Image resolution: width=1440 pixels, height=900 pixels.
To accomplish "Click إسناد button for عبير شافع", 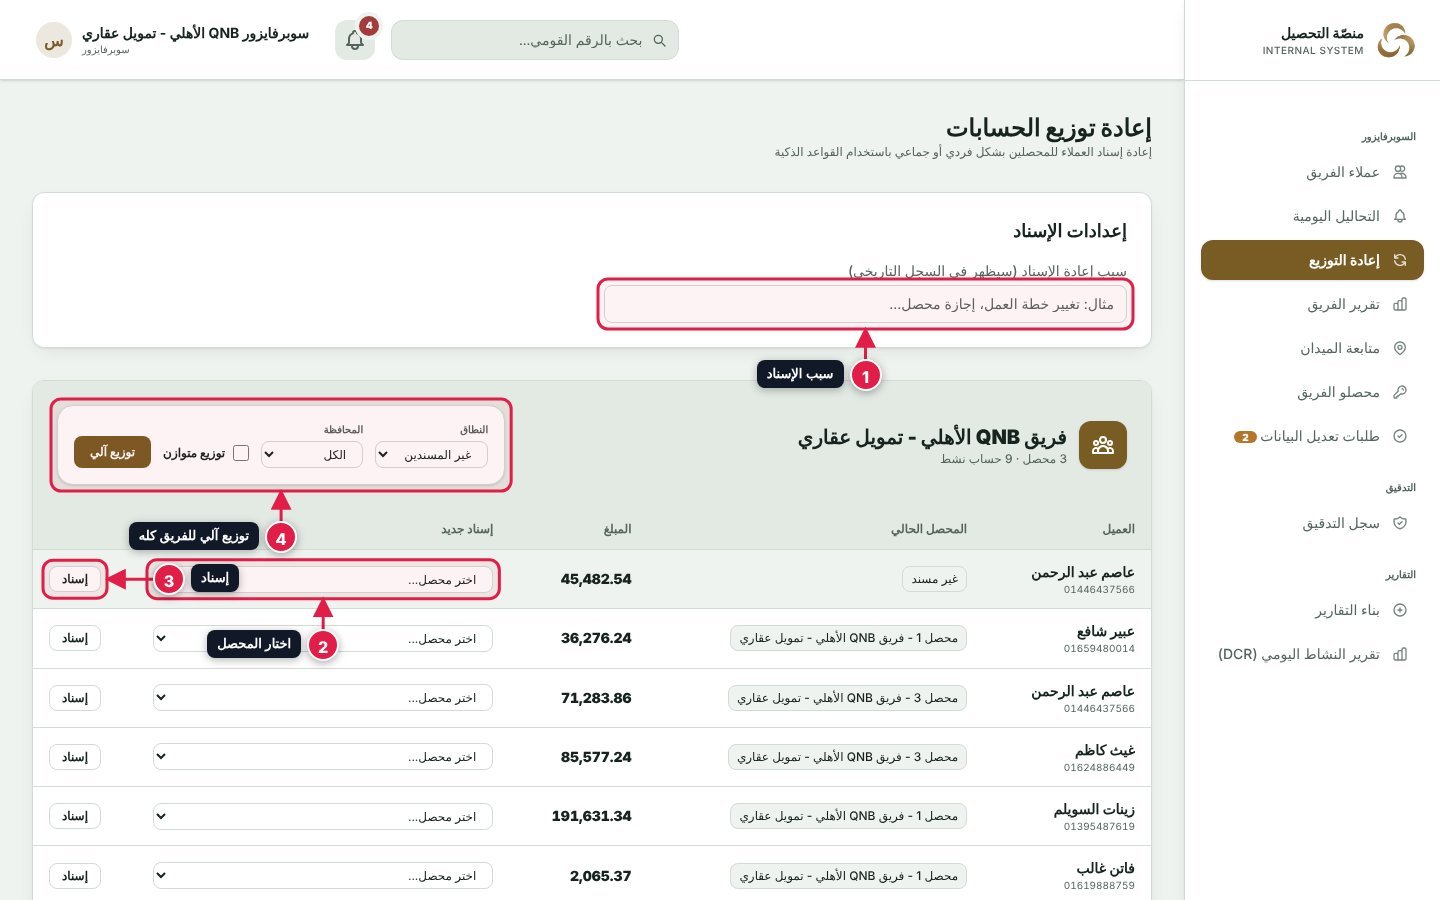I will click(75, 639).
